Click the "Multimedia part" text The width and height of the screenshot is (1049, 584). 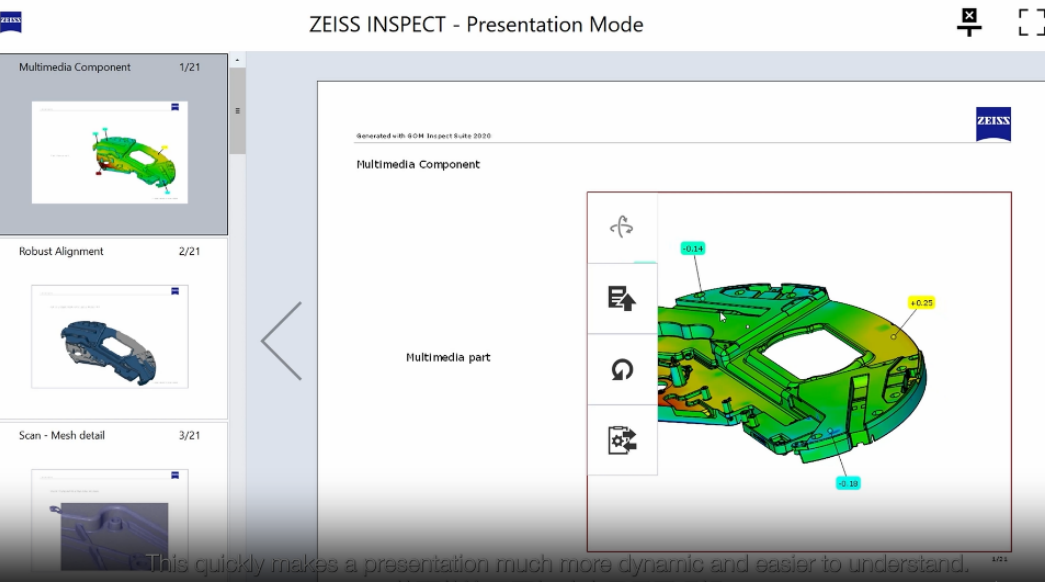pyautogui.click(x=448, y=357)
